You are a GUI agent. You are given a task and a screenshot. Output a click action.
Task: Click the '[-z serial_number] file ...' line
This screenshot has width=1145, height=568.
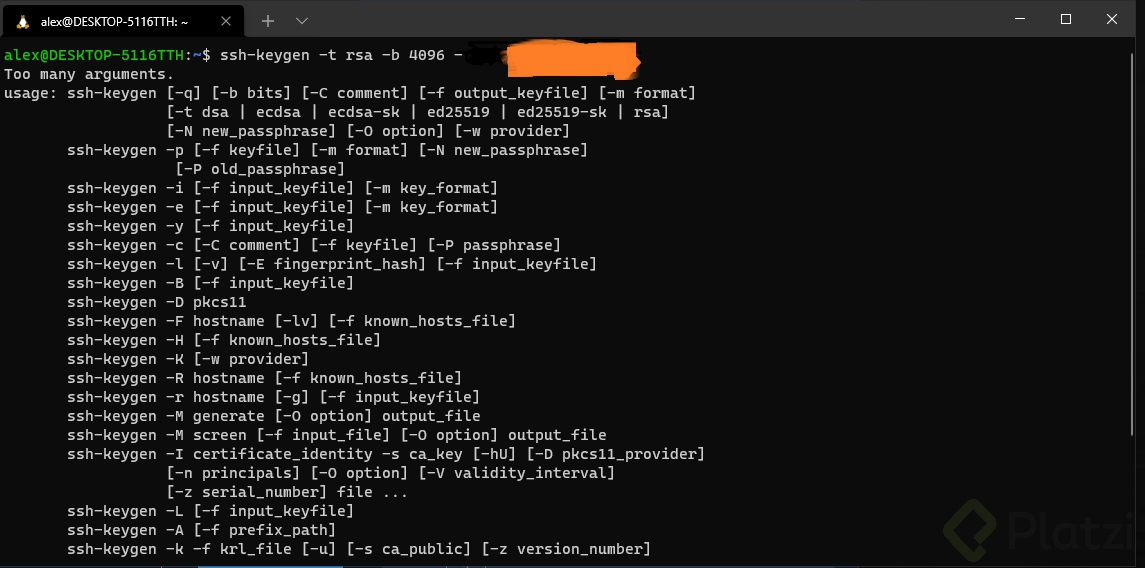[x=287, y=492]
